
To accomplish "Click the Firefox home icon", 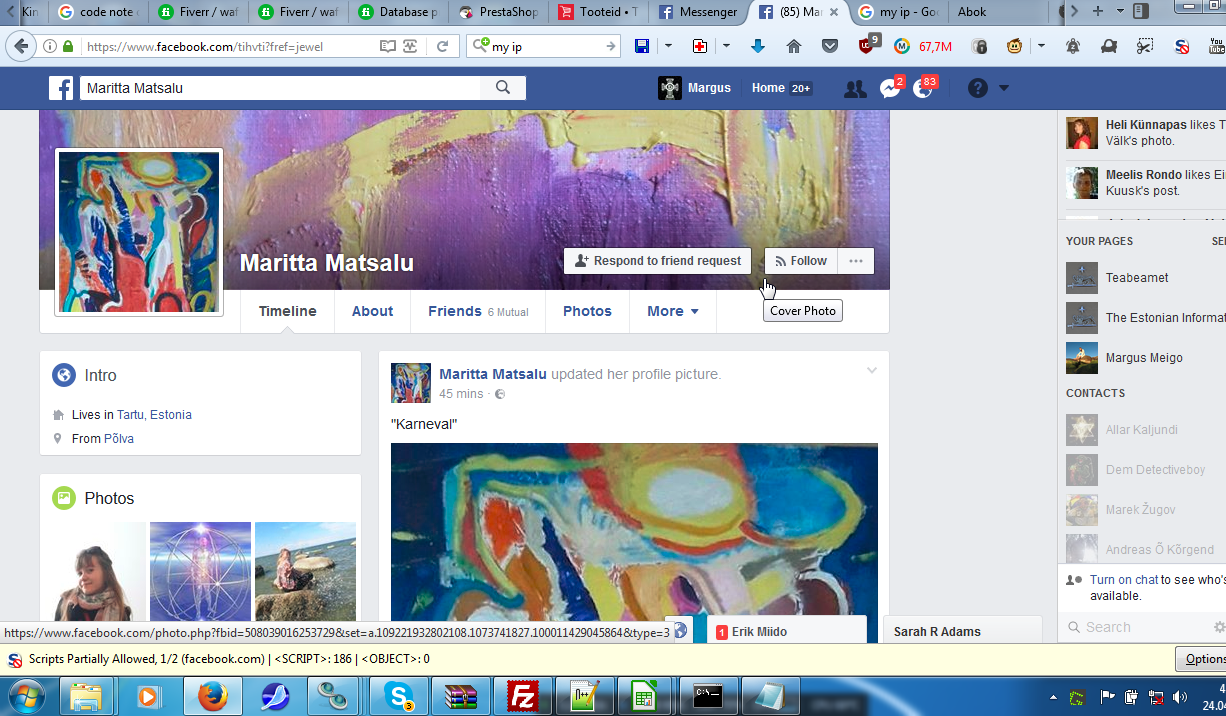I will click(x=794, y=46).
